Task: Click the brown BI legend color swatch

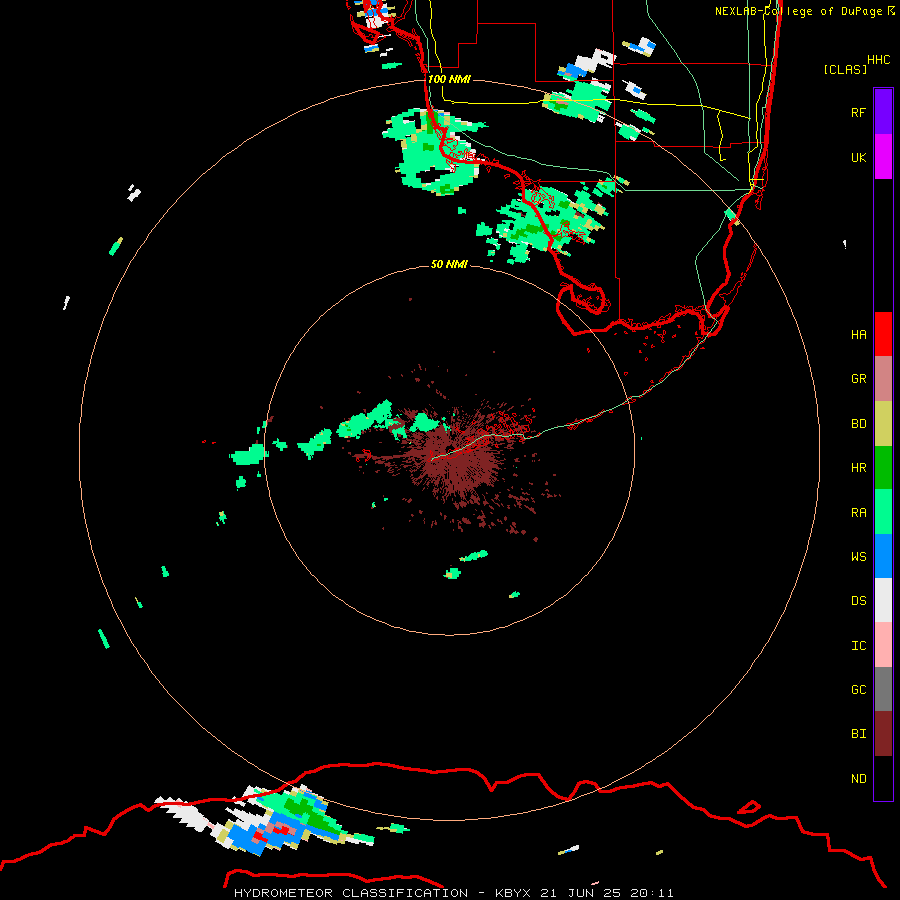Action: (883, 734)
